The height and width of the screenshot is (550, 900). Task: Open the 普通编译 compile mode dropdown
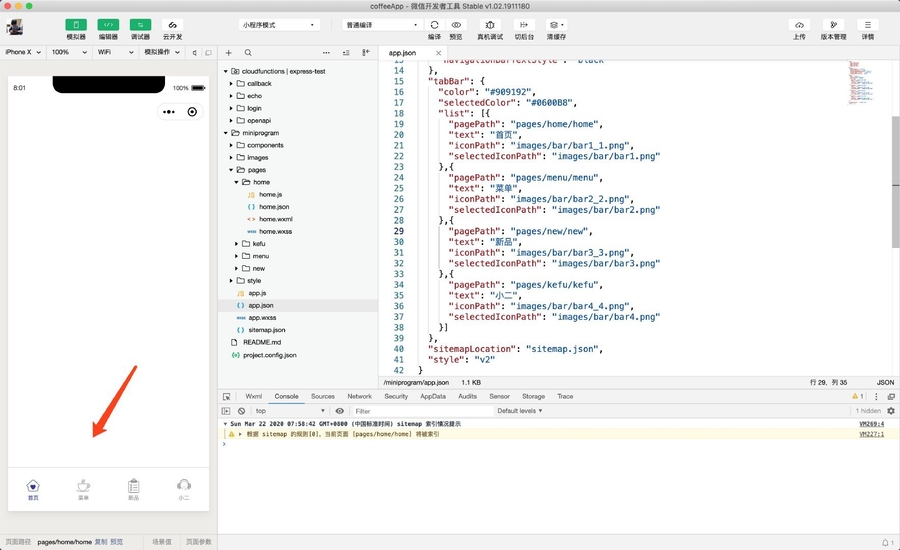382,25
